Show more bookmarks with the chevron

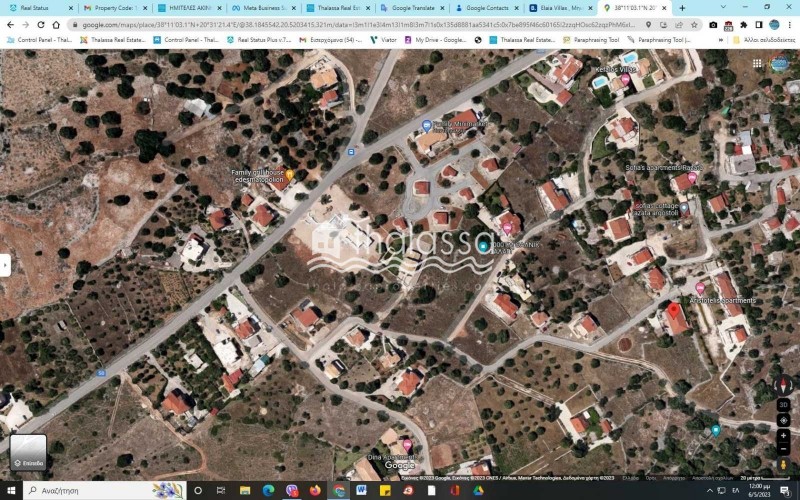tap(721, 40)
